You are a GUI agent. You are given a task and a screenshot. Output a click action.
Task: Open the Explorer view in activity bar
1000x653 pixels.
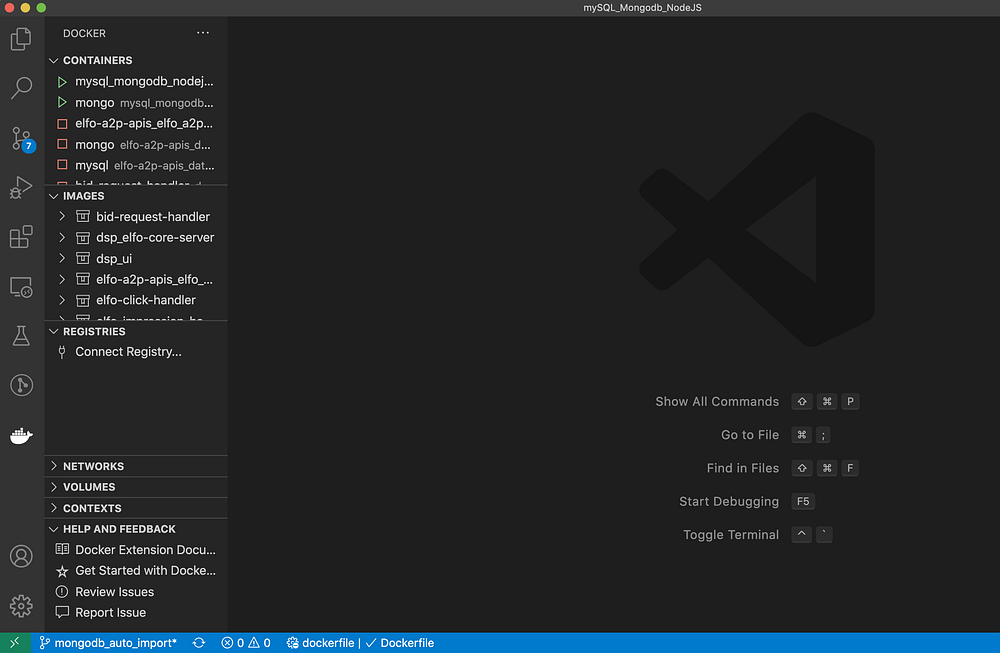tap(21, 39)
